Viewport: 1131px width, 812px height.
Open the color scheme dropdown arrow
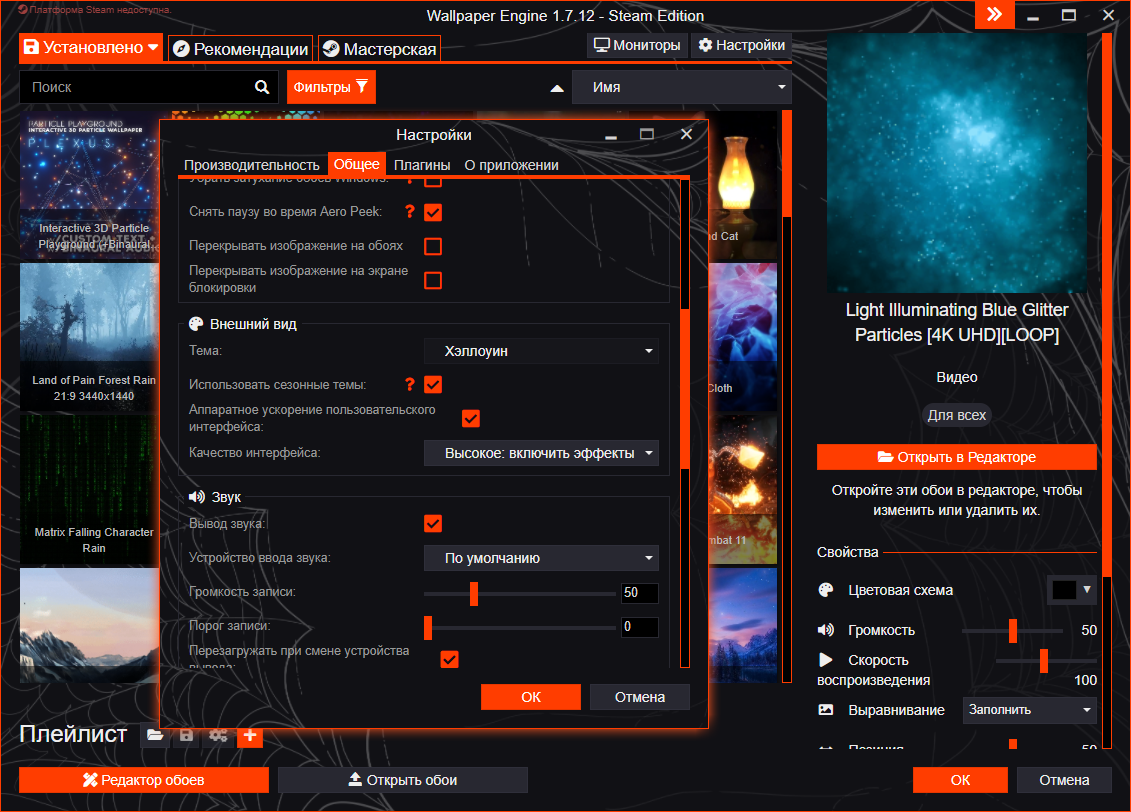(1087, 589)
